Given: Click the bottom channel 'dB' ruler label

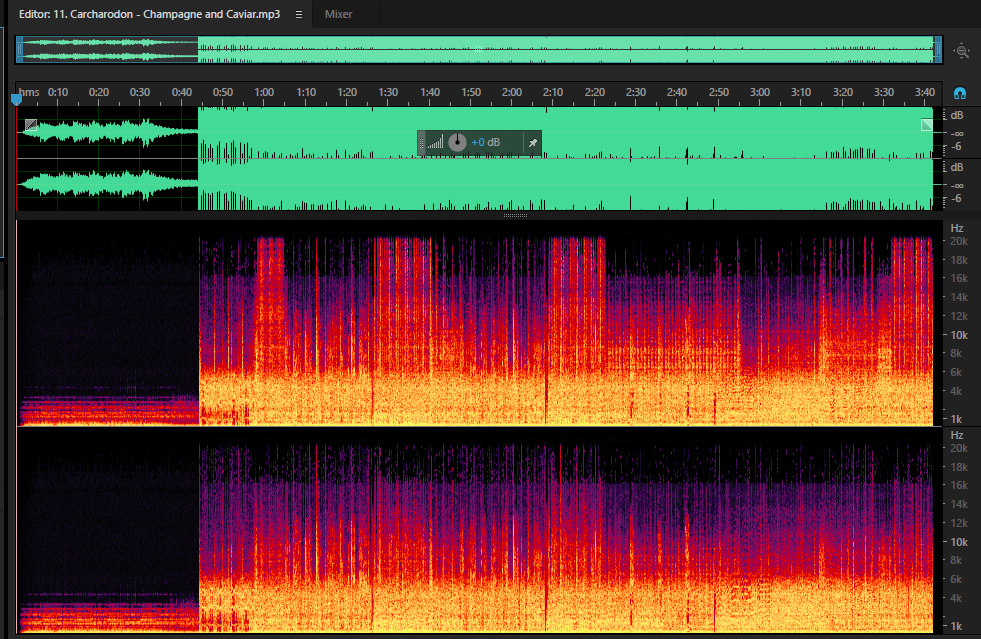Looking at the screenshot, I should point(957,168).
